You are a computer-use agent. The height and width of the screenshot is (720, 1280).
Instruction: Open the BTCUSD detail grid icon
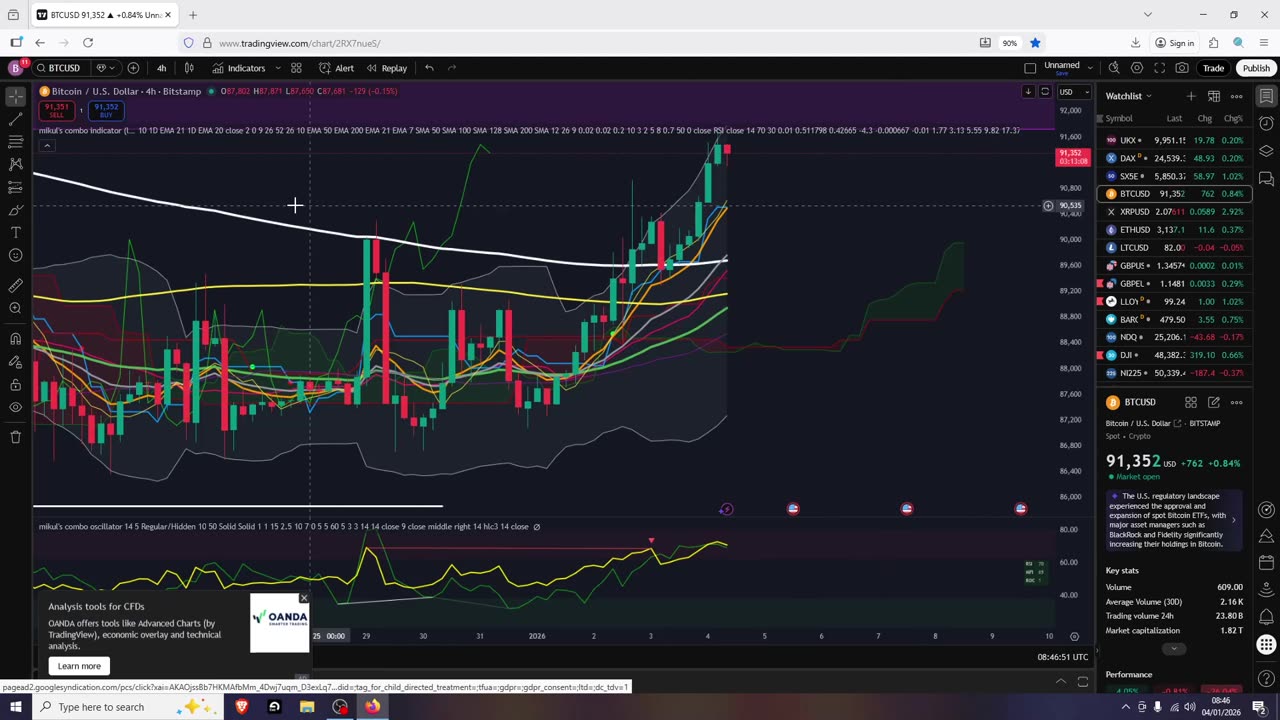tap(1191, 402)
